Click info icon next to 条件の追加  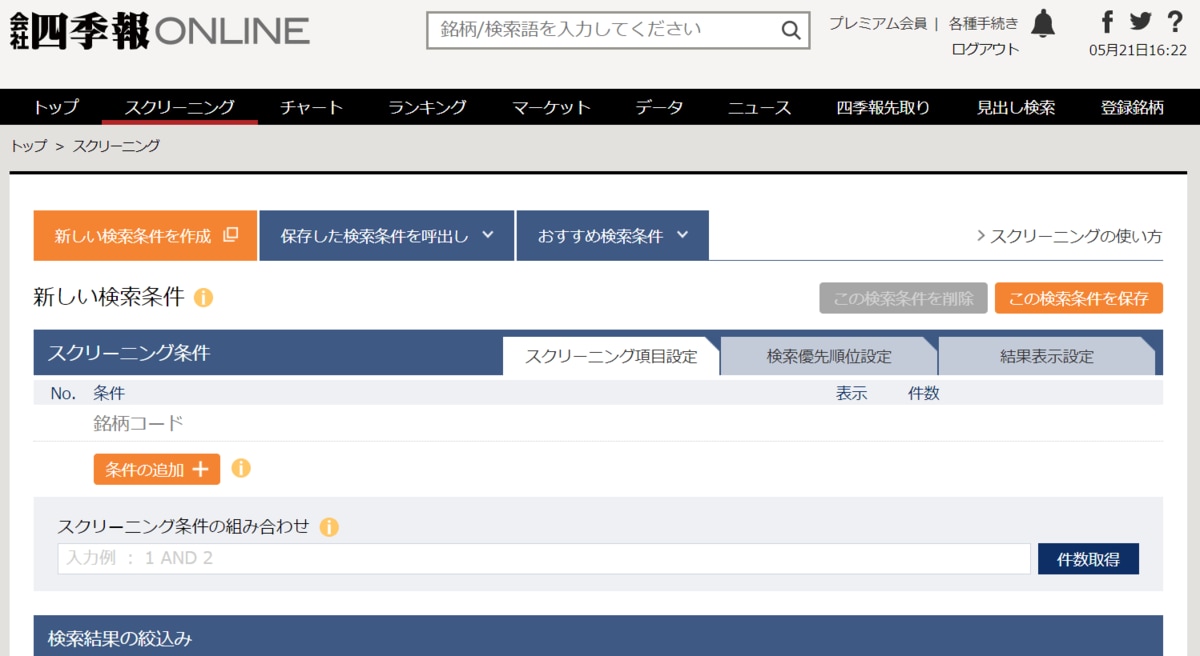point(241,468)
